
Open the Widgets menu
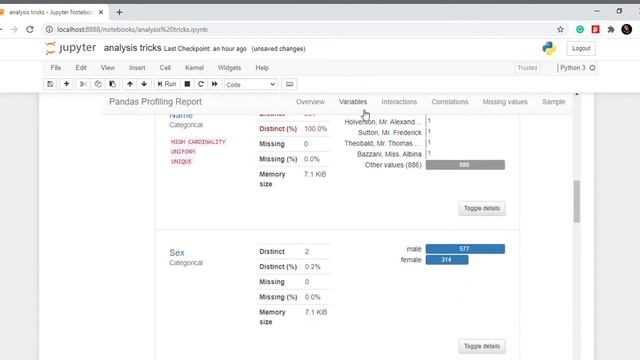point(229,68)
